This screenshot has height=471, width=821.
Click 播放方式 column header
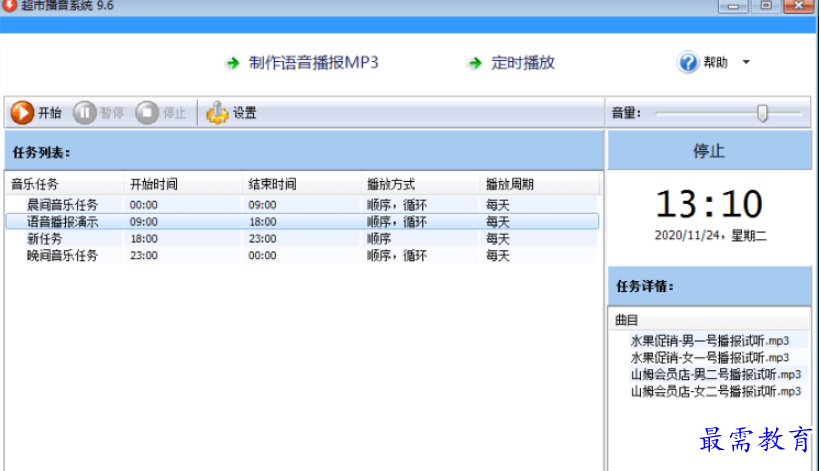tap(420, 184)
